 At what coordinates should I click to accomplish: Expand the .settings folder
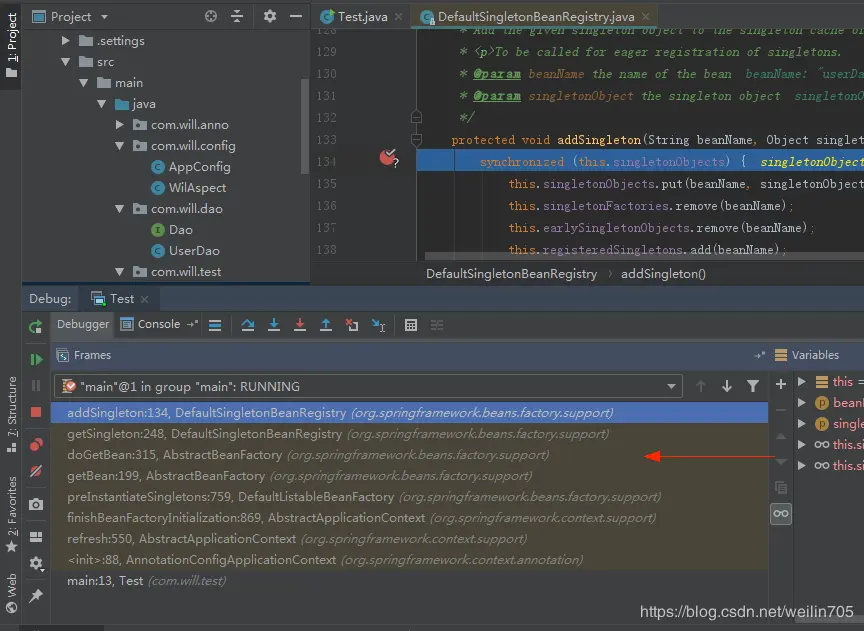coord(66,40)
